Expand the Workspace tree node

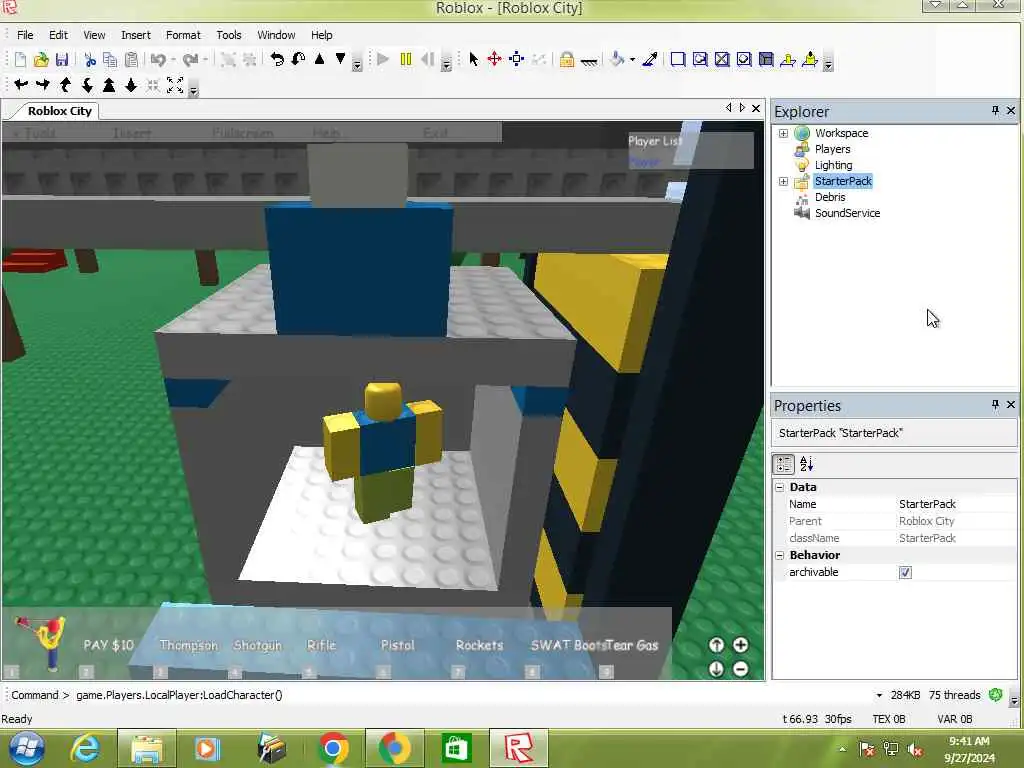[x=783, y=133]
